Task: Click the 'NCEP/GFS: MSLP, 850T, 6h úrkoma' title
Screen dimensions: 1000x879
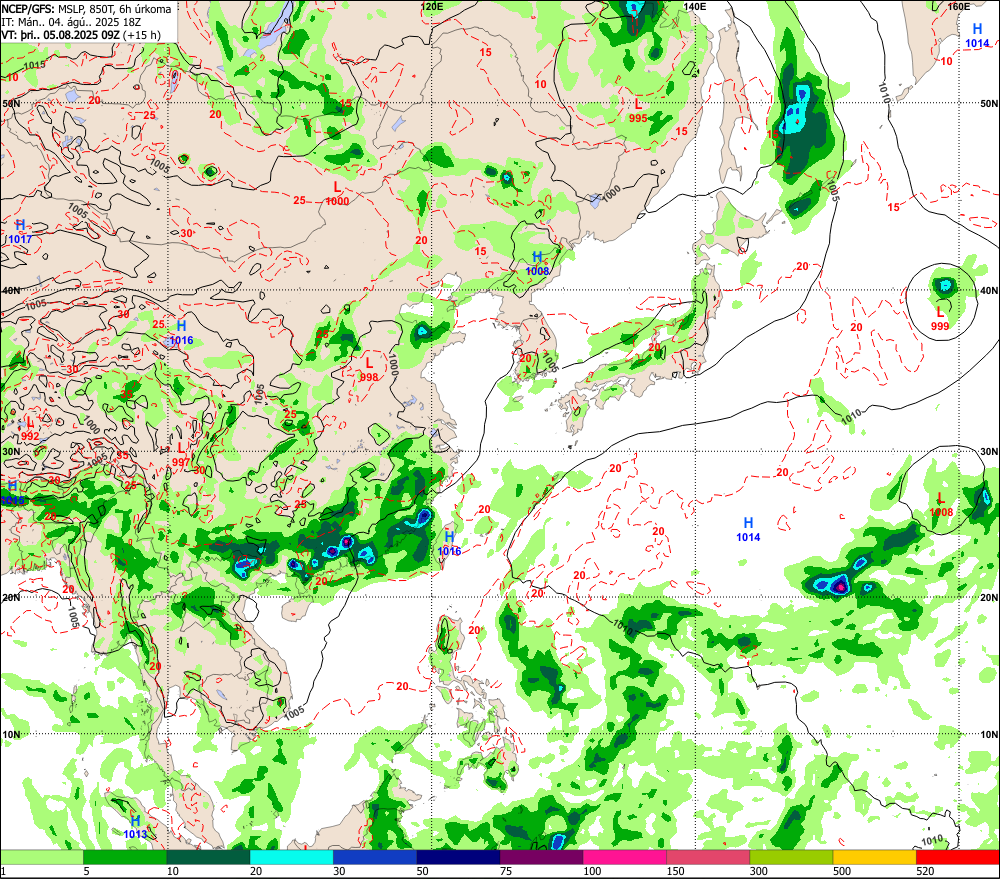Action: tap(87, 9)
